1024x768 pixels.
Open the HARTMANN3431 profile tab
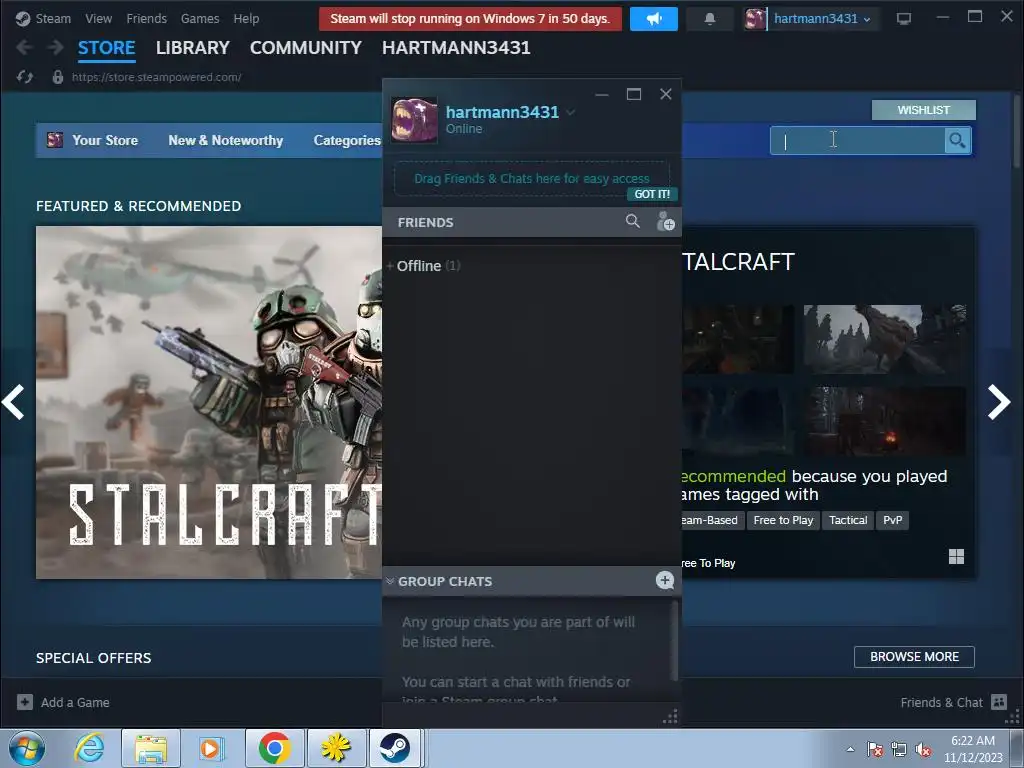456,48
